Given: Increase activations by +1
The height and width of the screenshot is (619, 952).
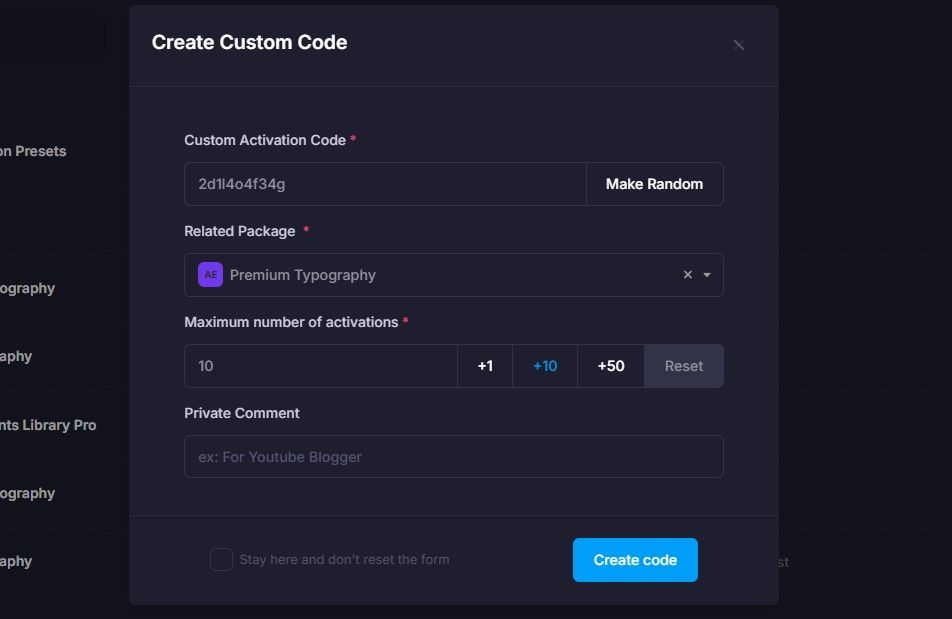Looking at the screenshot, I should (485, 365).
